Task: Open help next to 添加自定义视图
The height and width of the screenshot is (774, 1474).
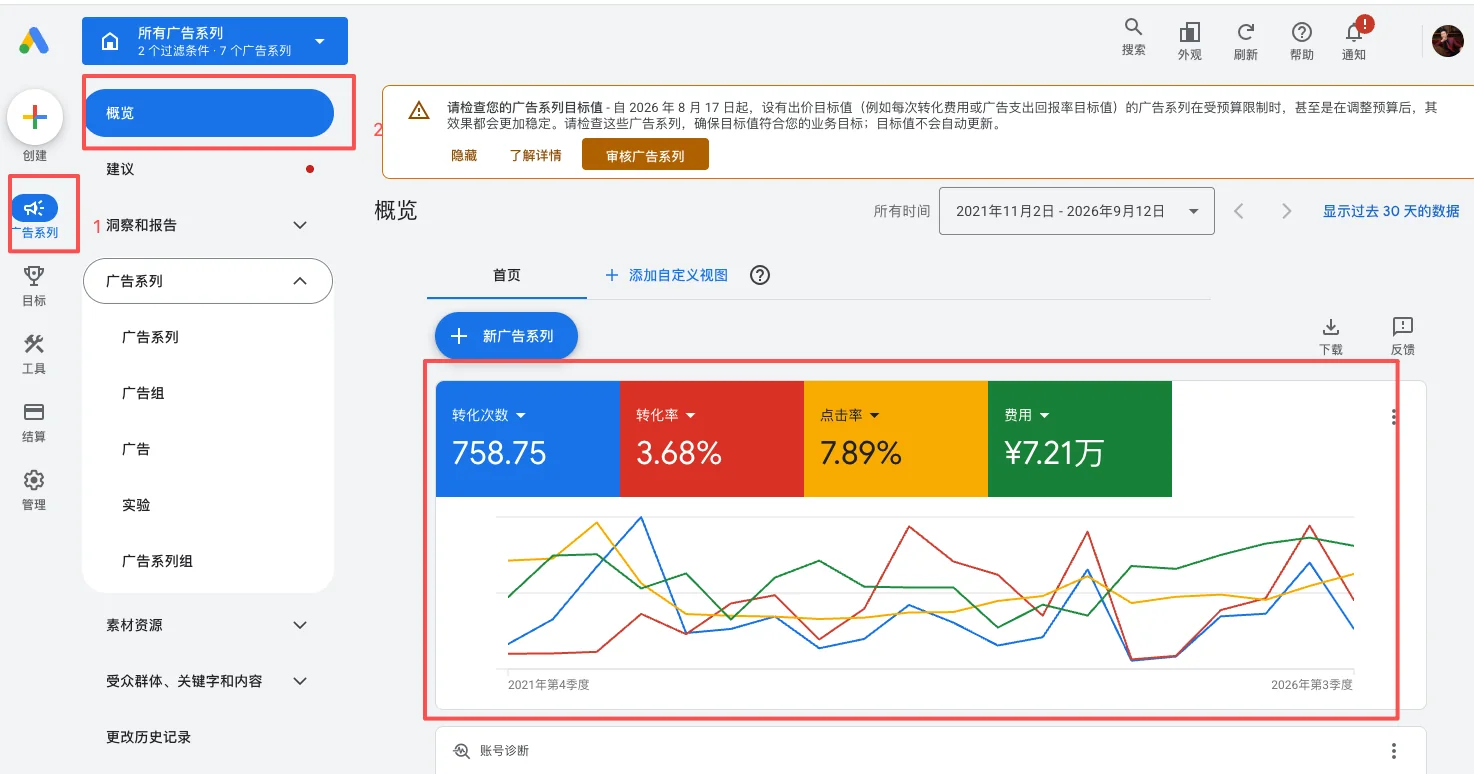Action: point(760,275)
